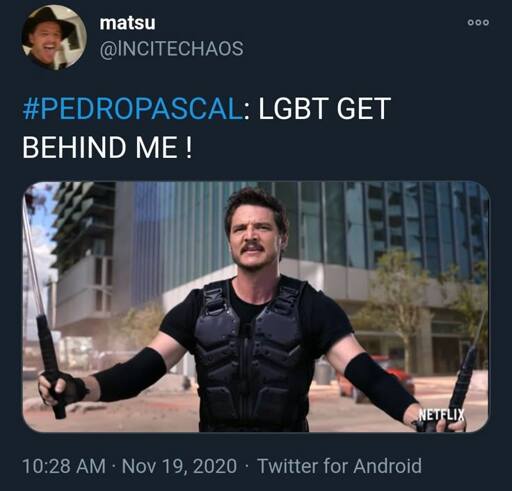Viewport: 512px width, 491px height.
Task: Click the 10:28 AM timestamp
Action: (64, 466)
